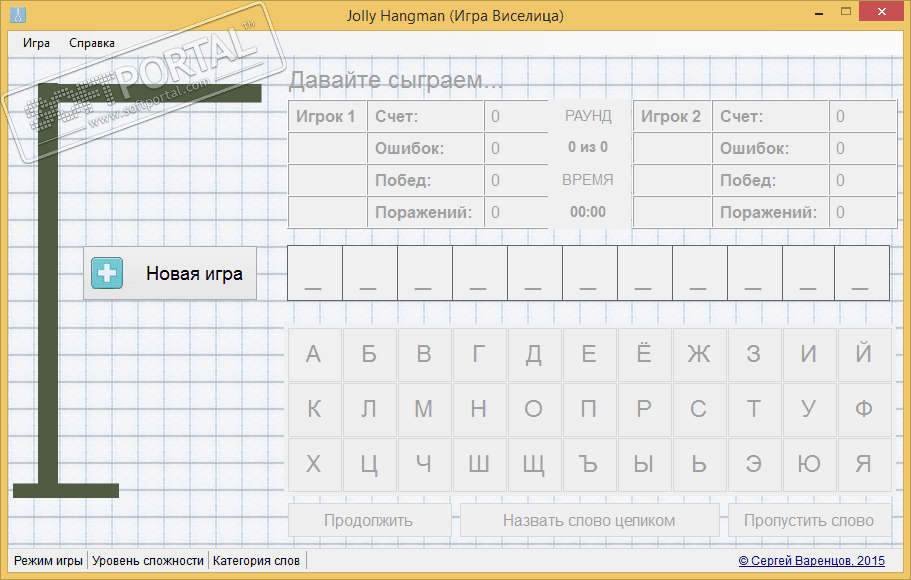This screenshot has height=580, width=911.
Task: Guess letter Ш
Action: tap(479, 465)
